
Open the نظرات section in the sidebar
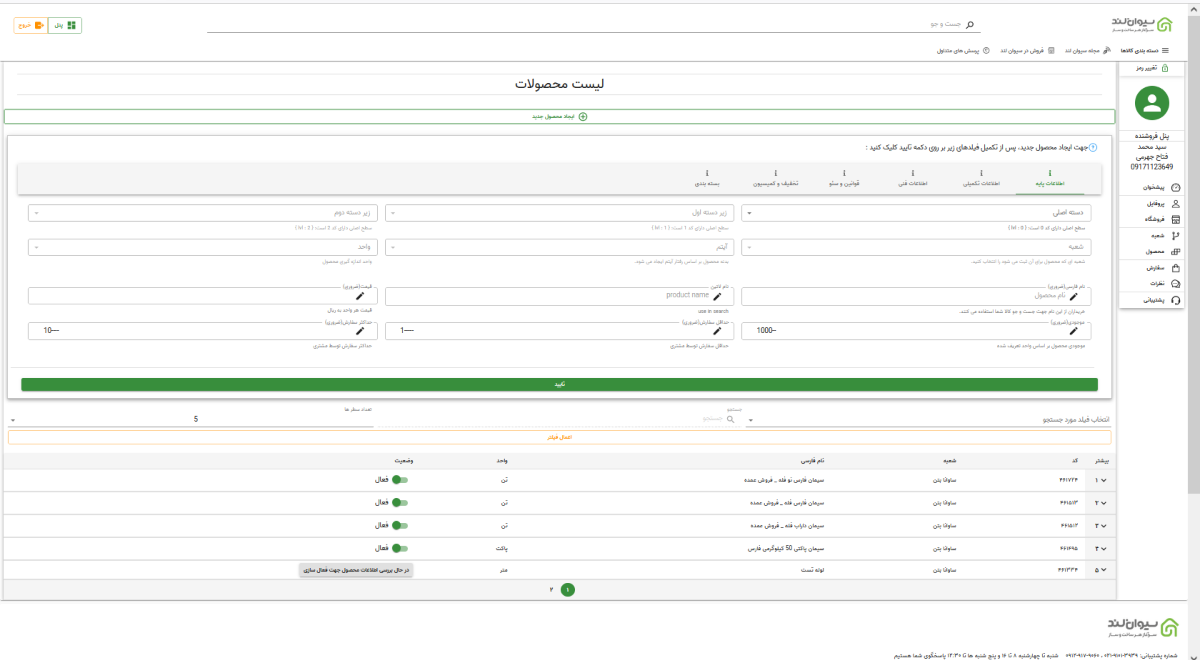(x=1162, y=283)
